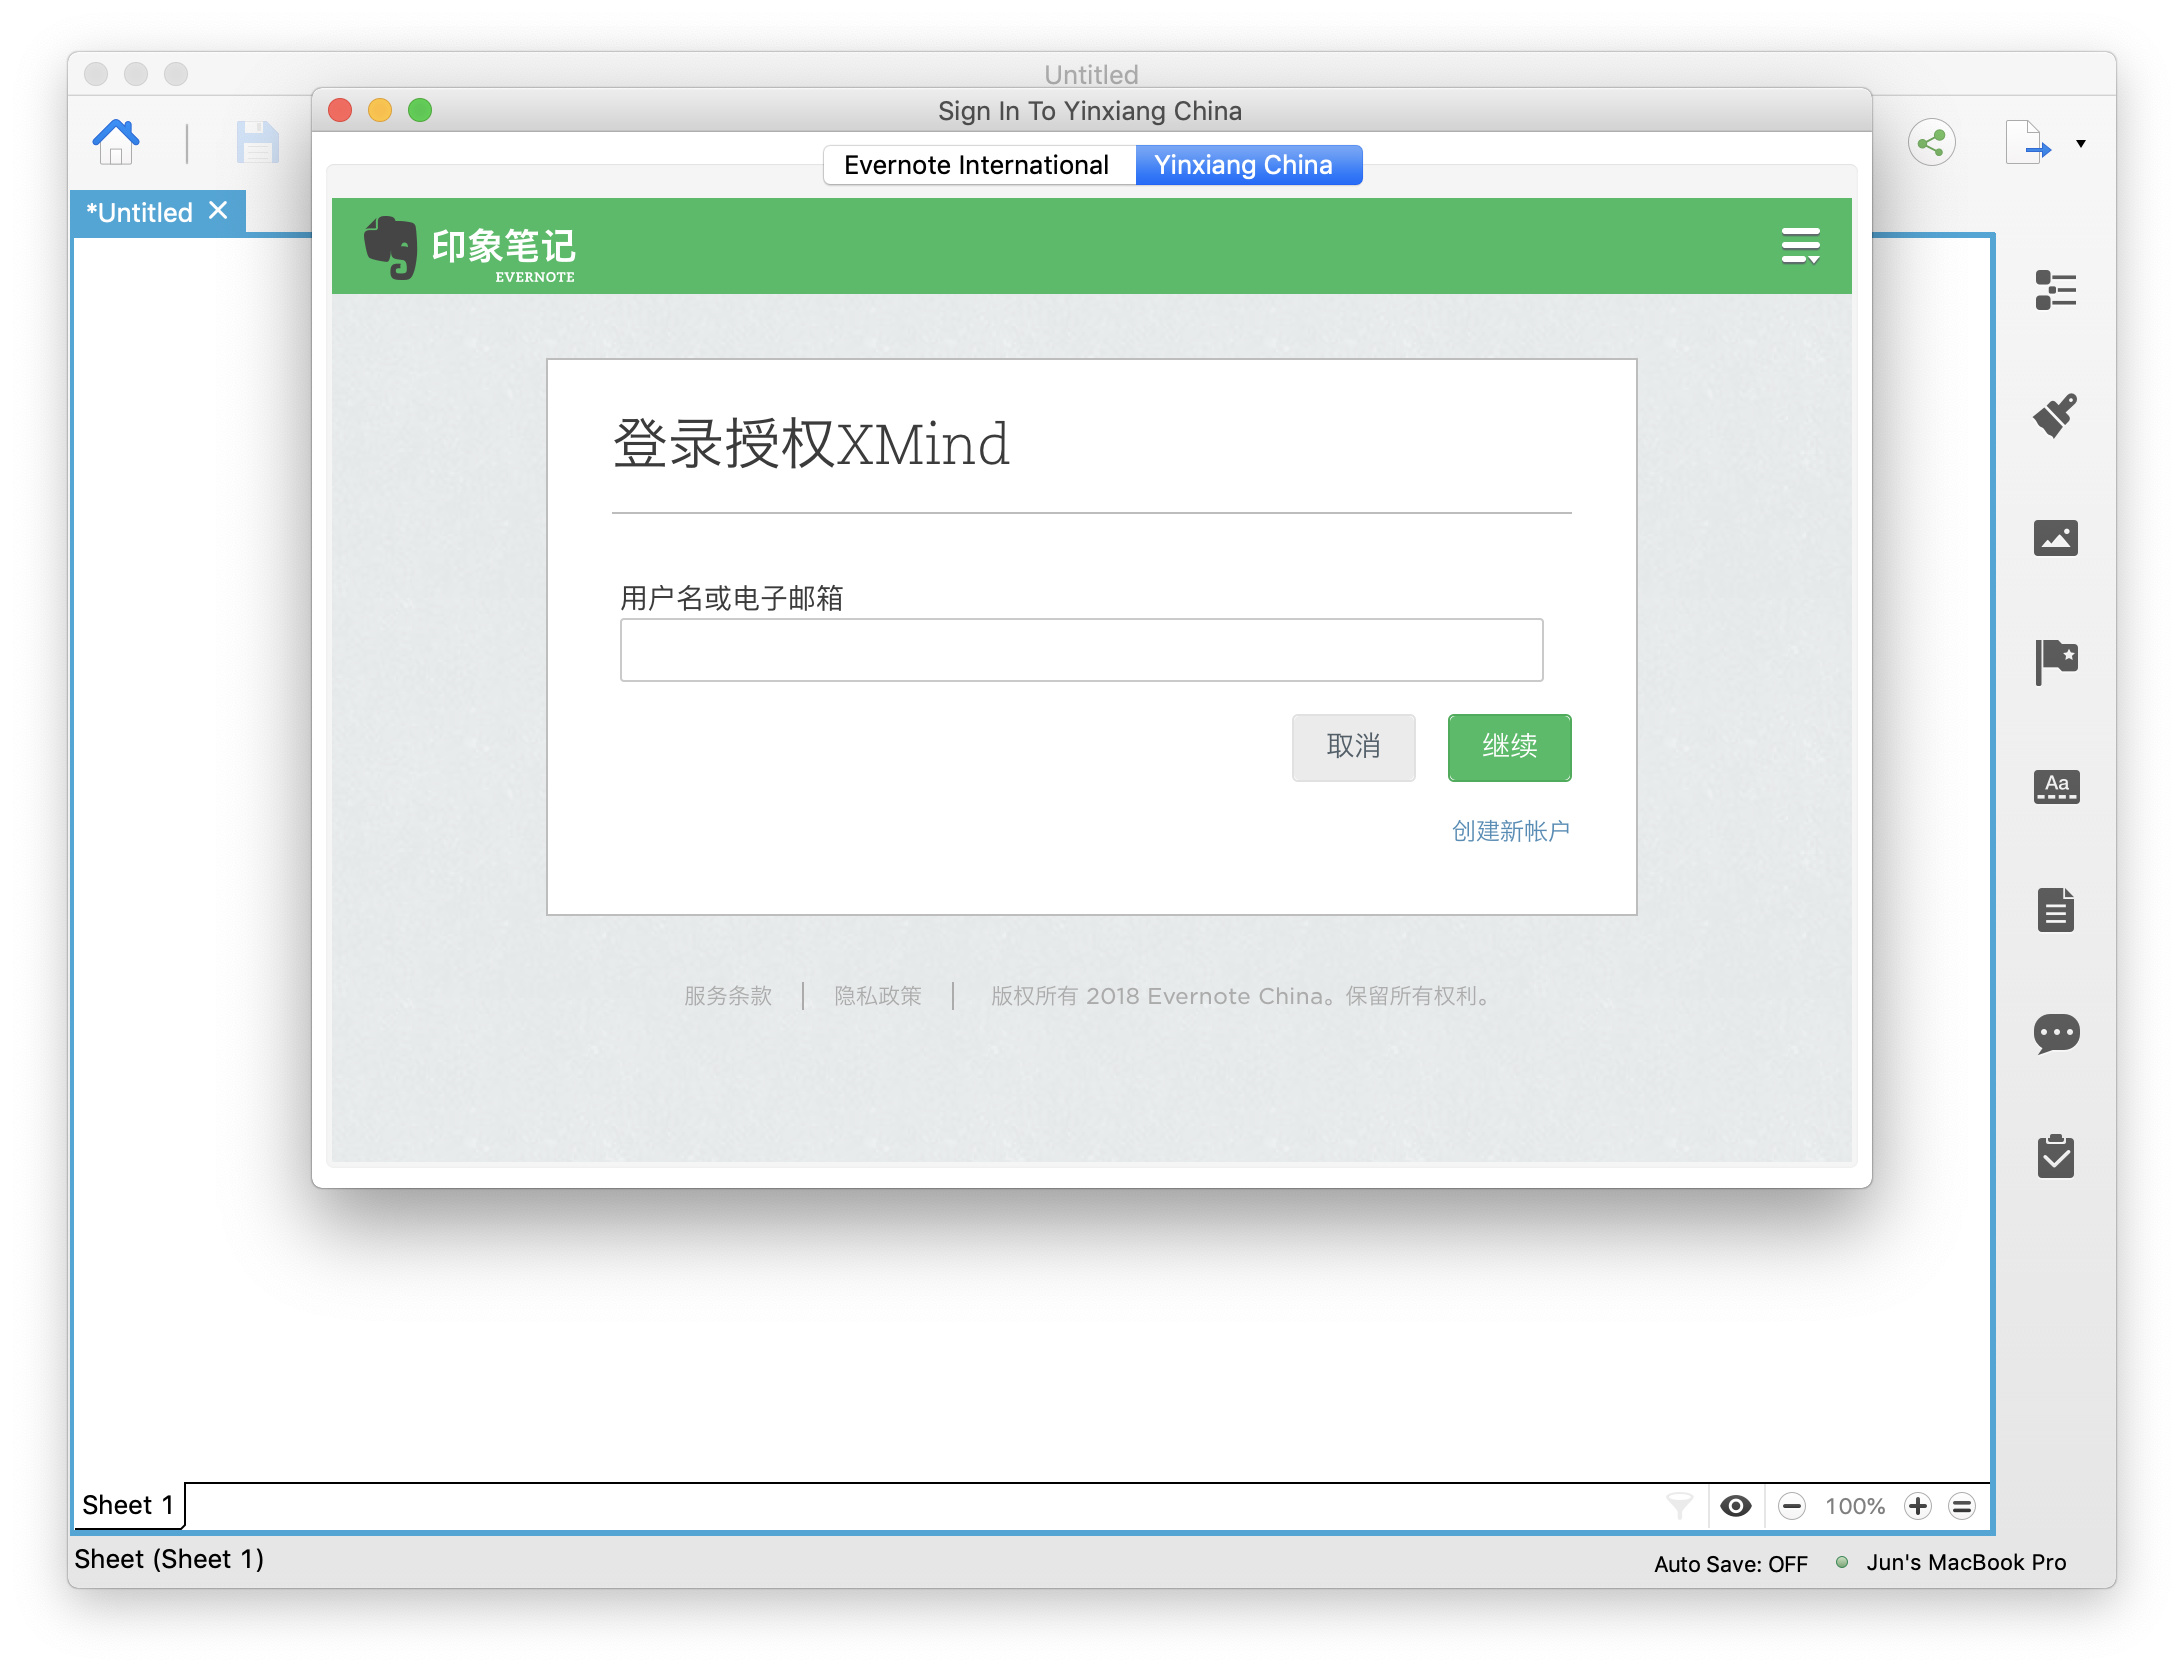Click the Share icon in toolbar
Screen dimensions: 2184x1672
click(x=1931, y=142)
